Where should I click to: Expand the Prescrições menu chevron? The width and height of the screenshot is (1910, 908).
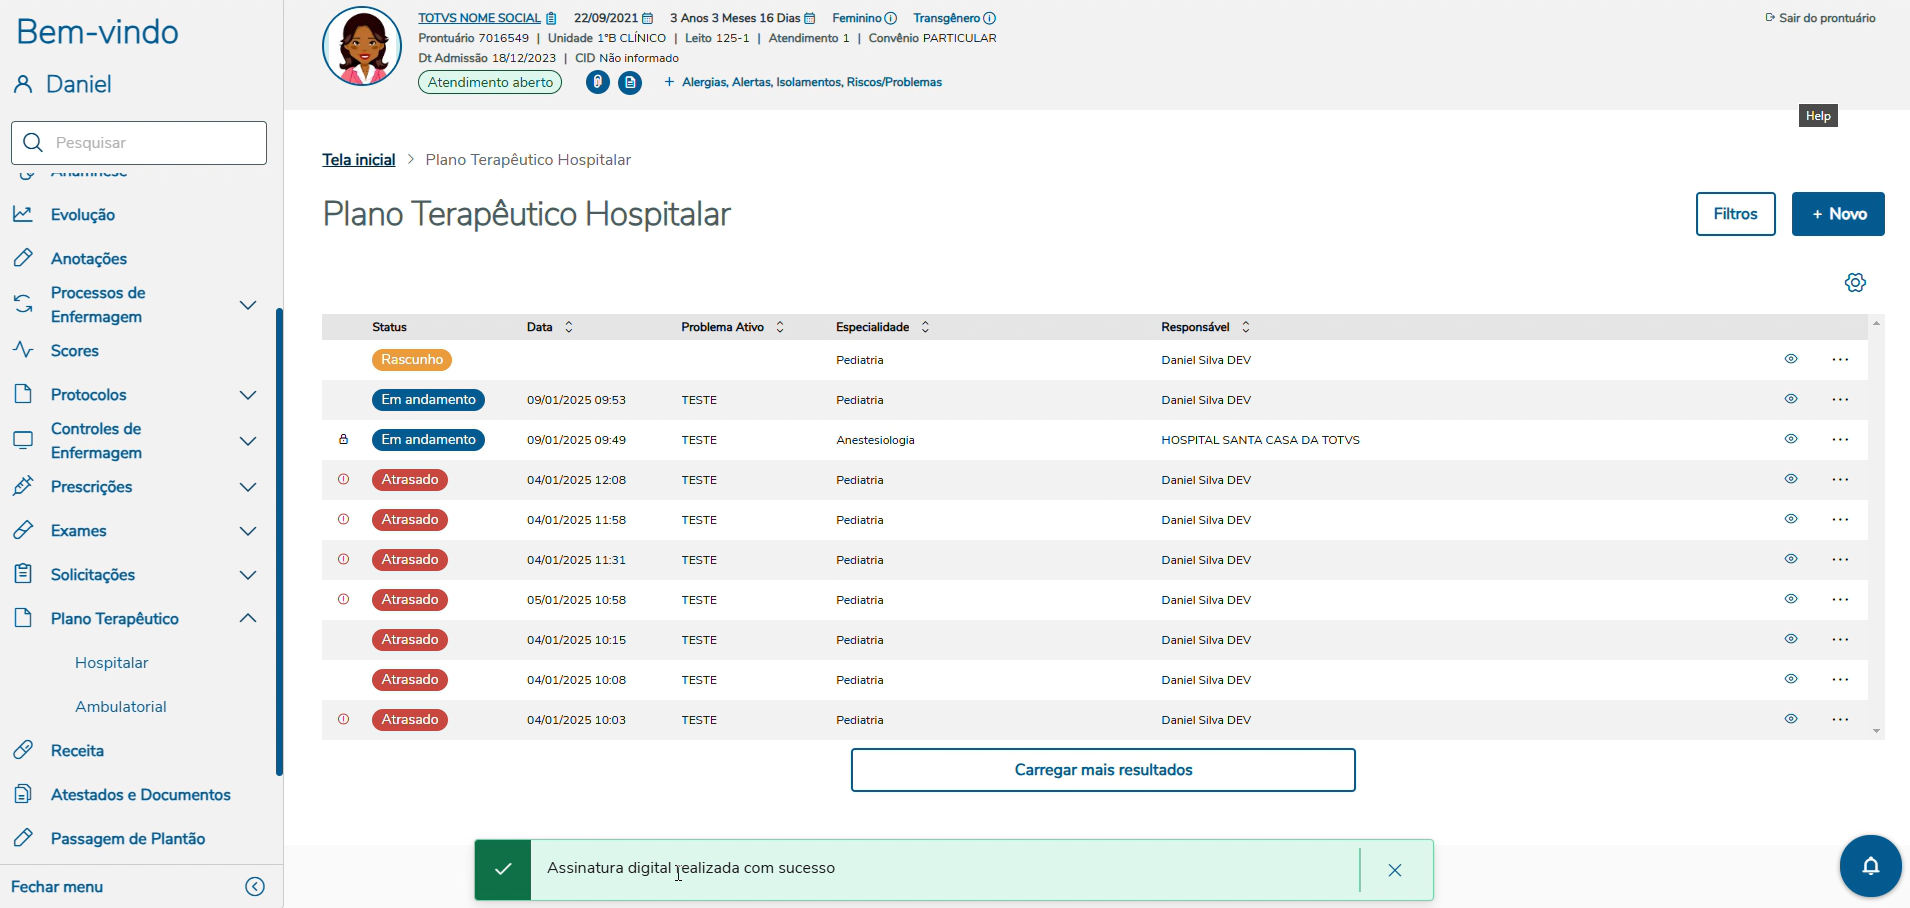point(248,487)
